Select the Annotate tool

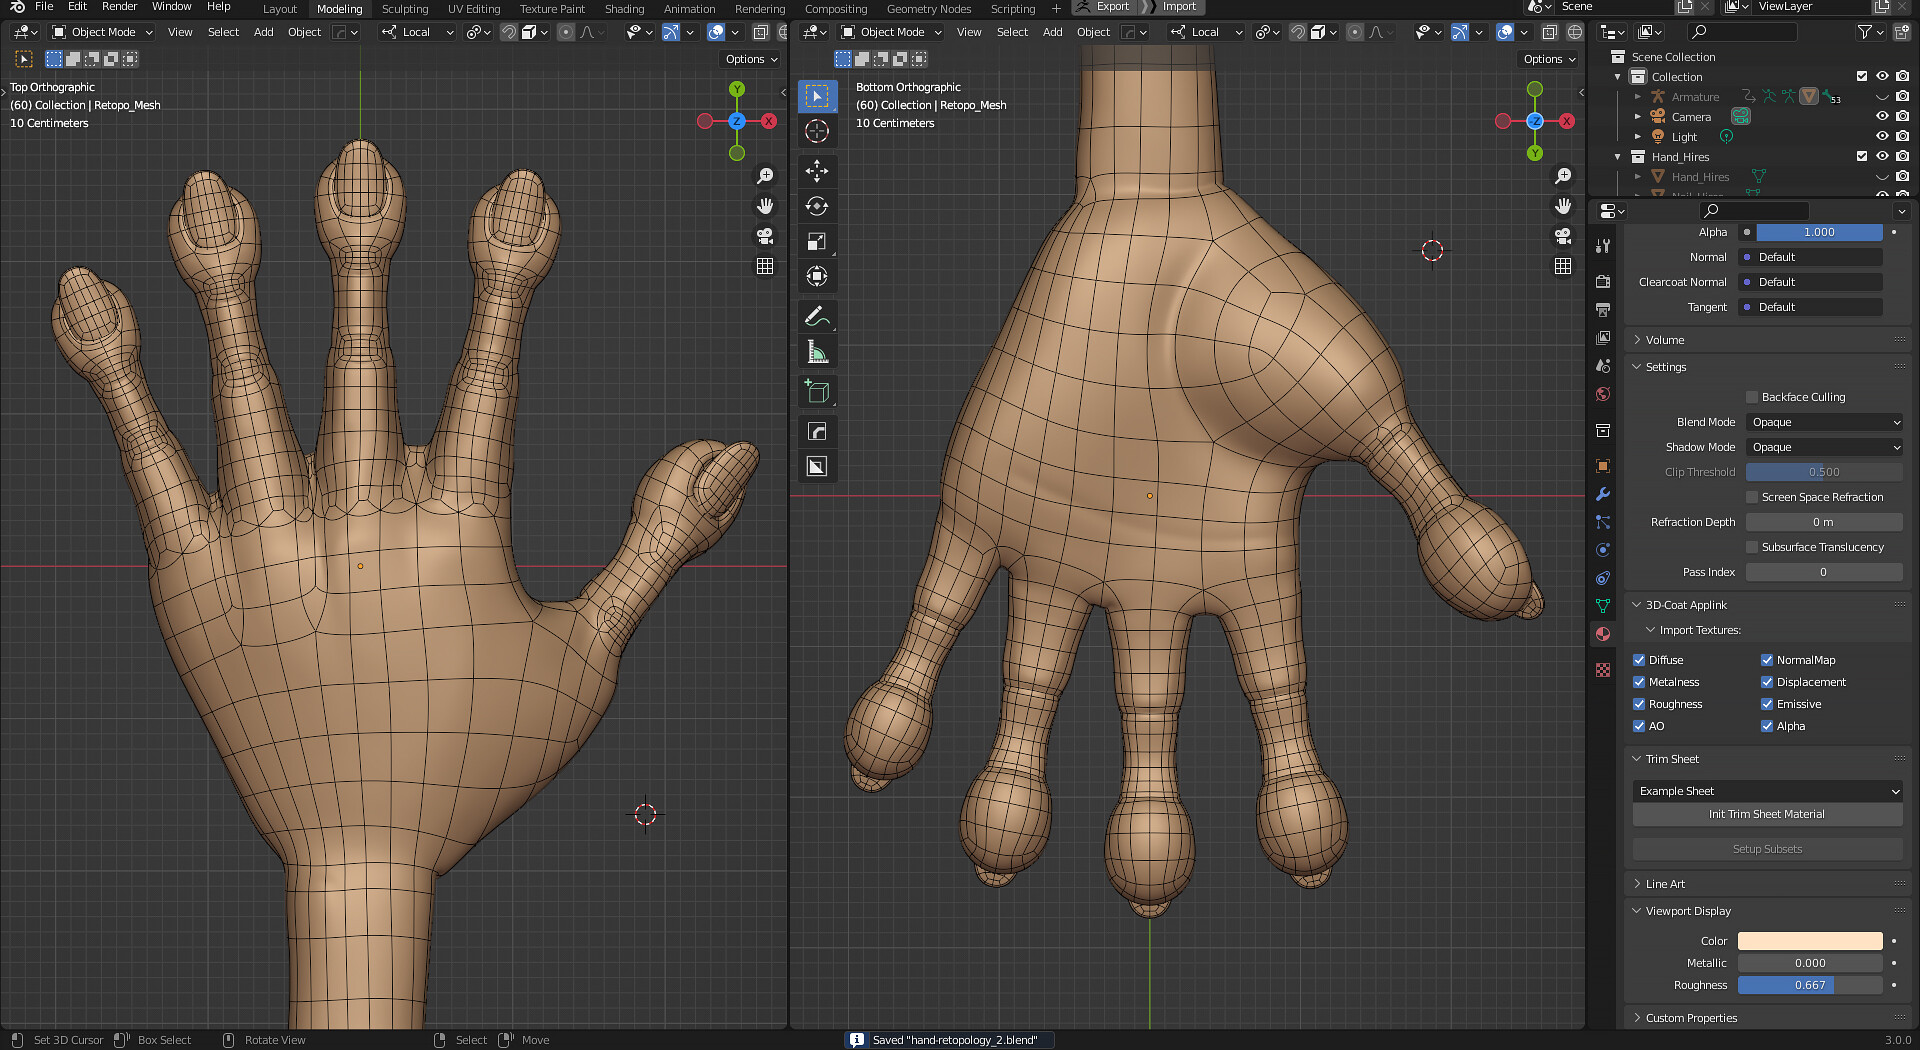coord(817,316)
